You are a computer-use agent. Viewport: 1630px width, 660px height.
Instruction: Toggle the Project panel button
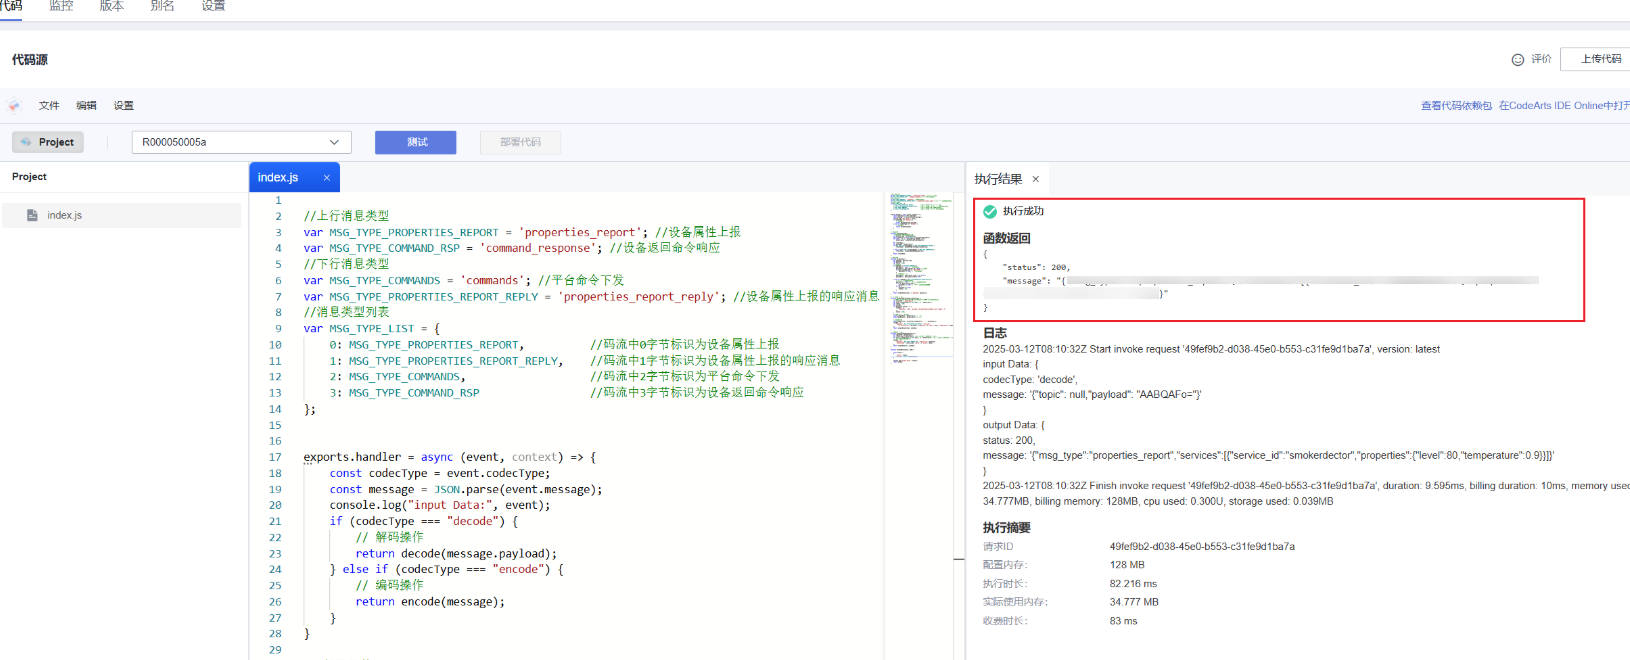[48, 142]
